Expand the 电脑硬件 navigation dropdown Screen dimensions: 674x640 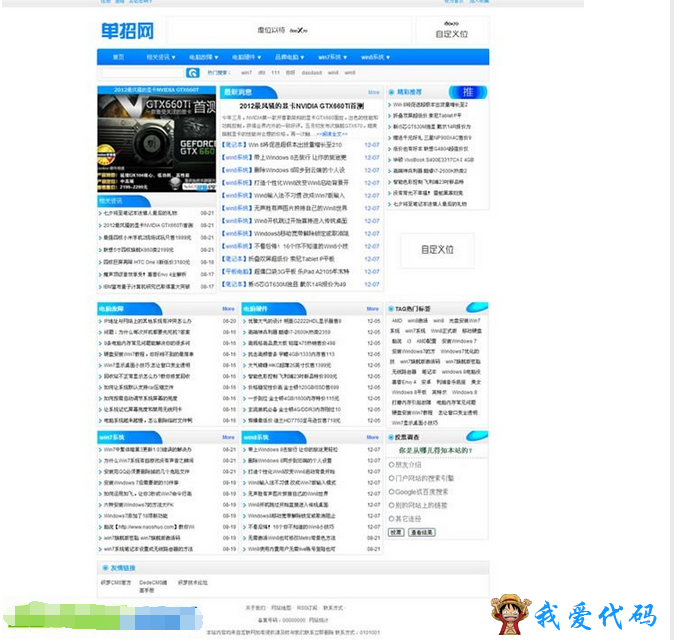click(247, 57)
